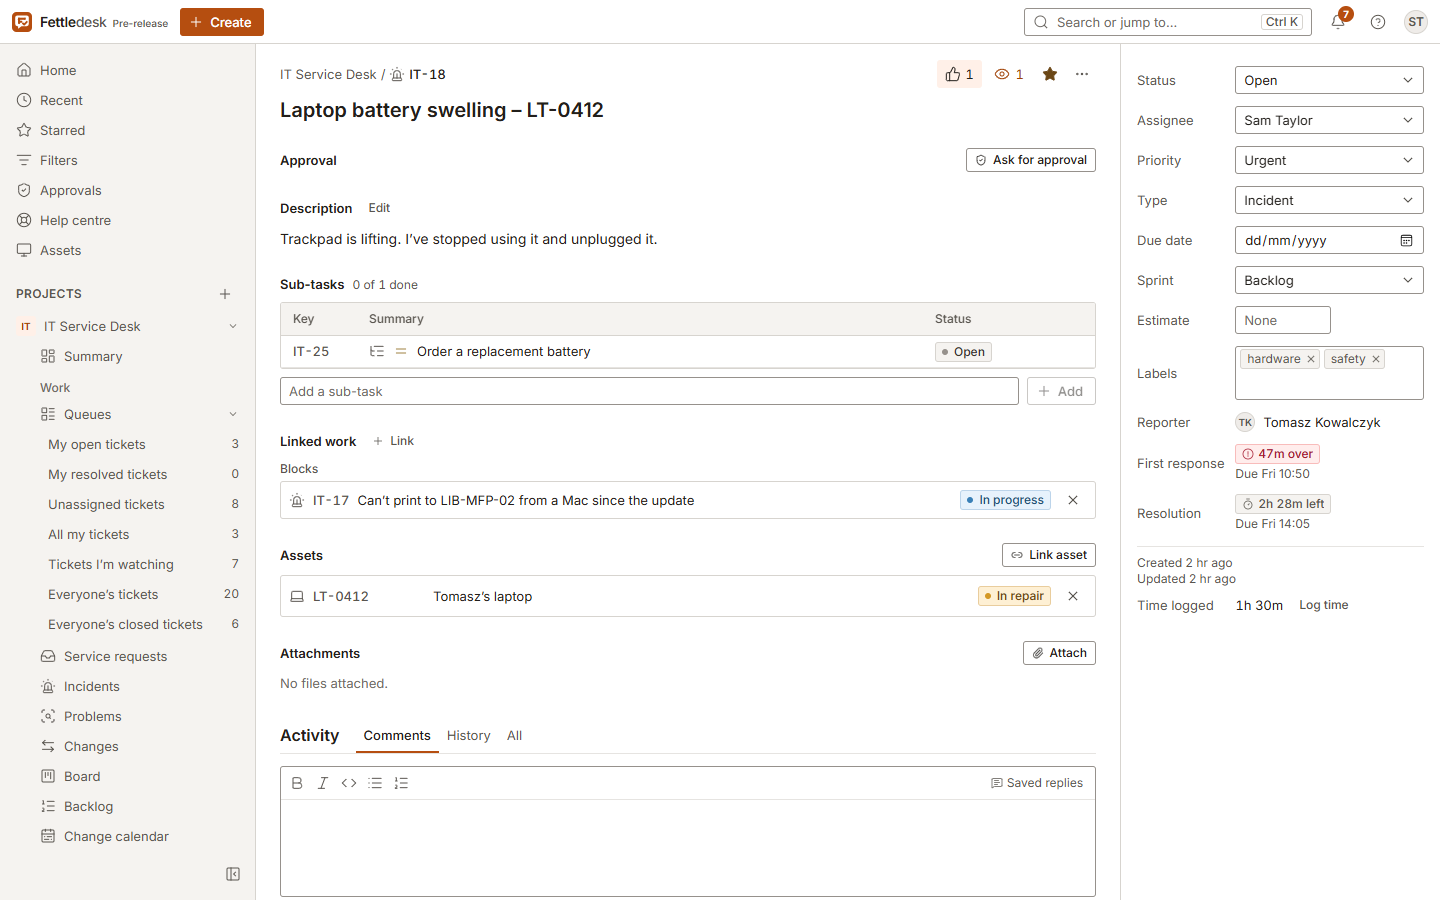Click the Link asset button
Screen dimensions: 1440x900
pos(1049,555)
